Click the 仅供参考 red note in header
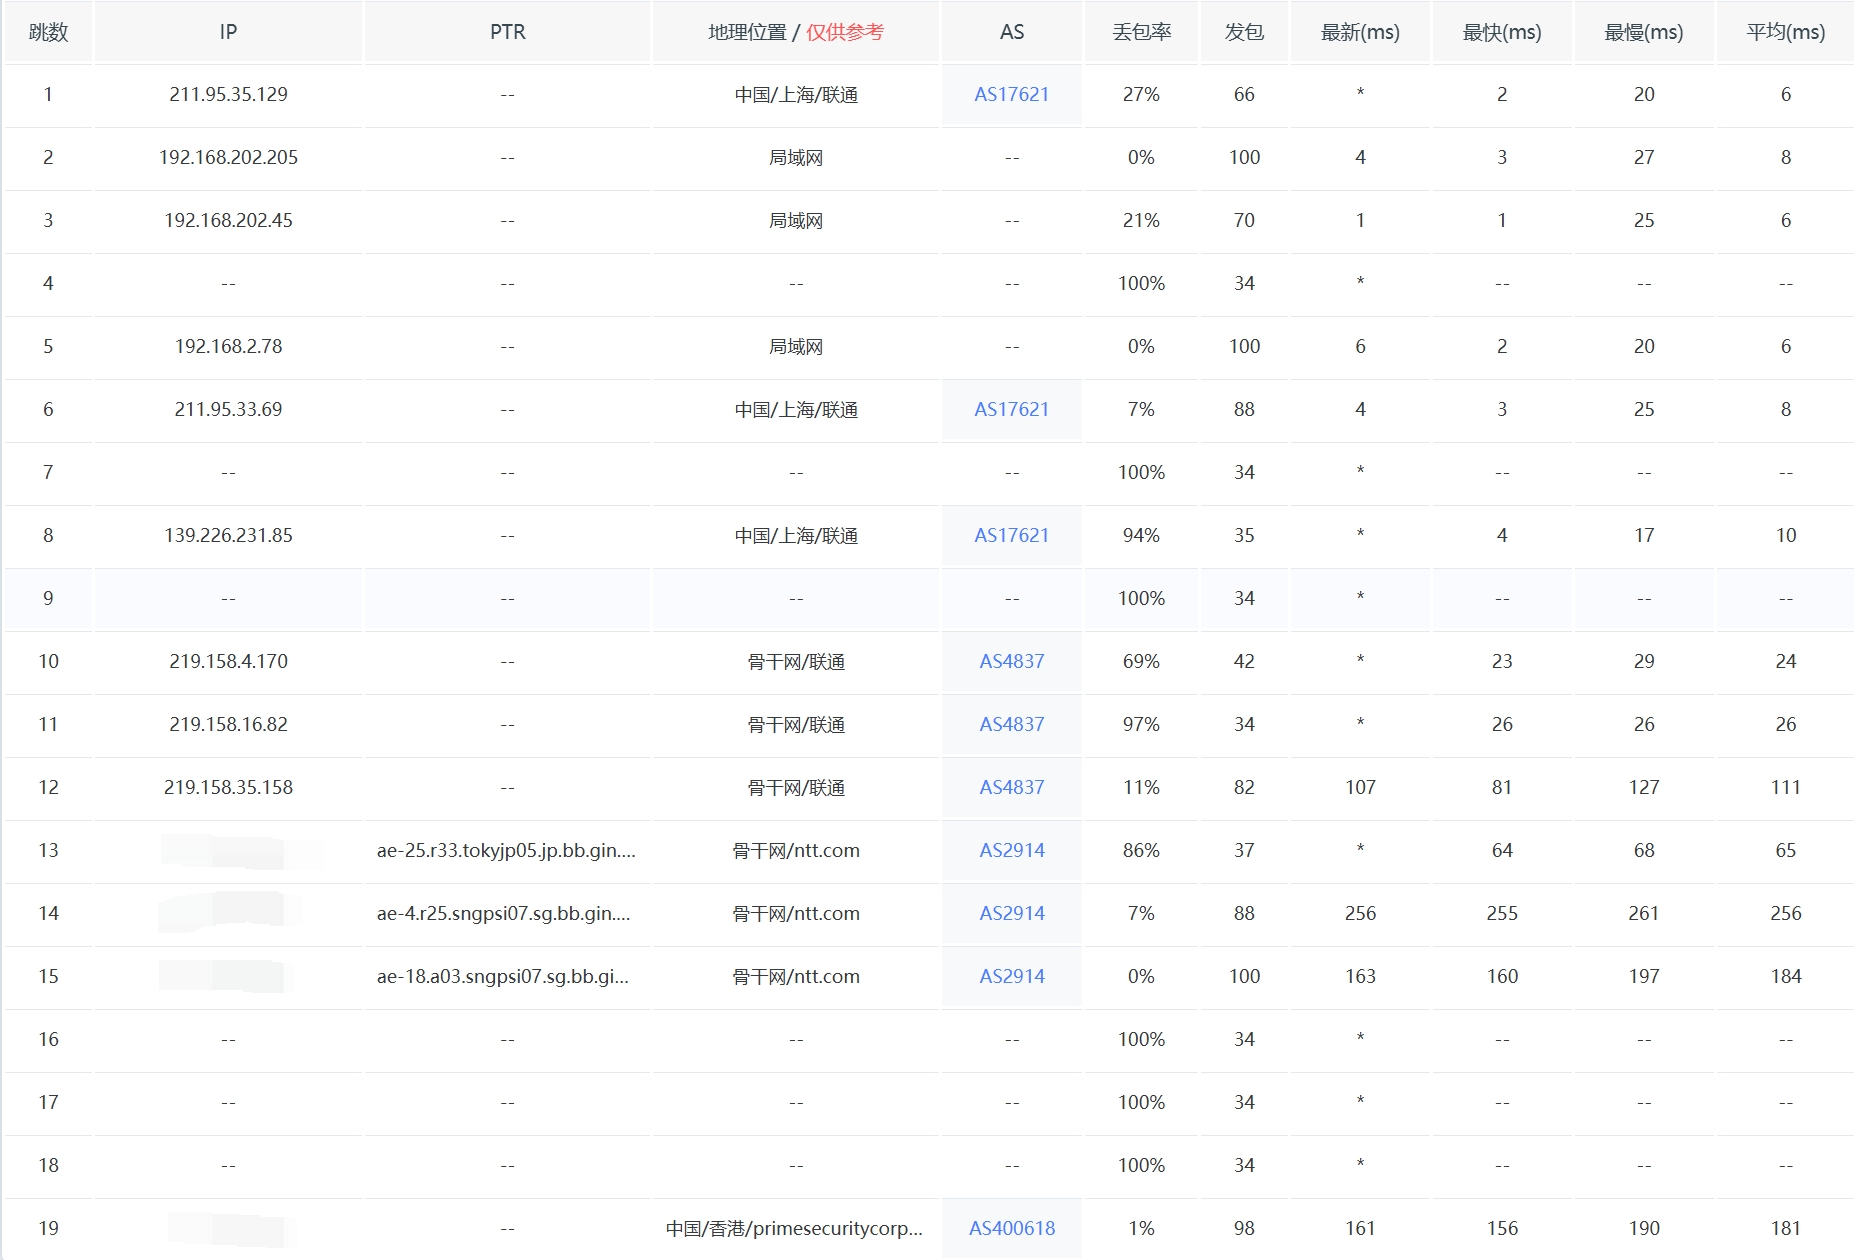The image size is (1854, 1260). (x=845, y=32)
